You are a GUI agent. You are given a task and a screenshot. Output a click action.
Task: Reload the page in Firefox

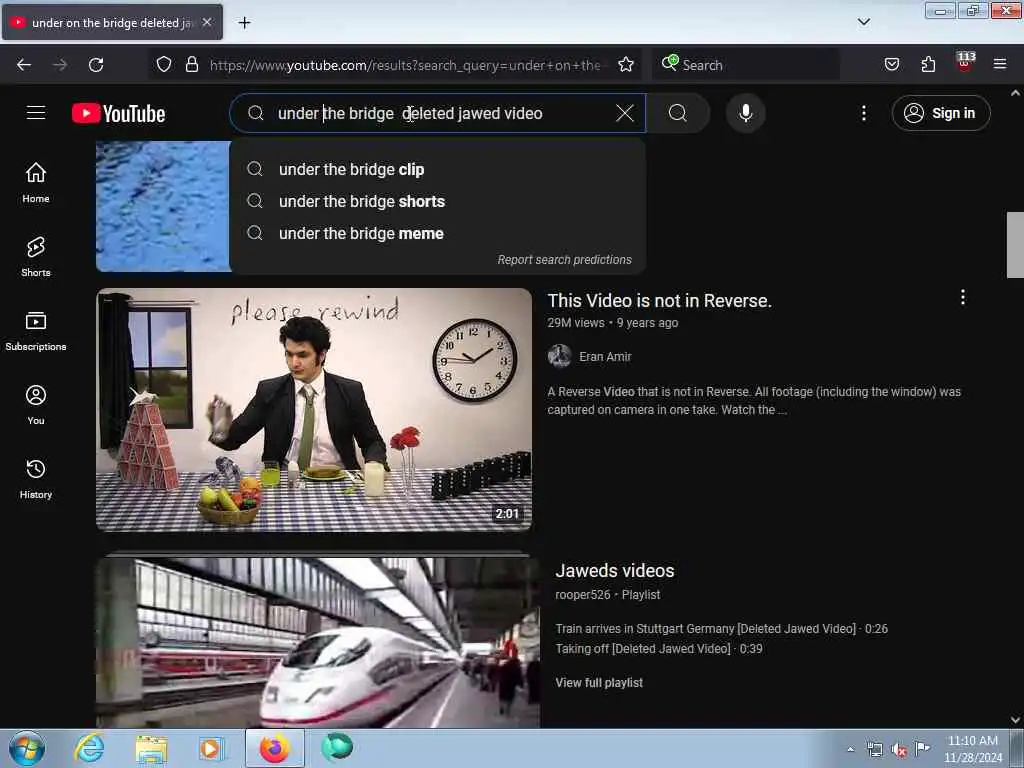point(96,65)
